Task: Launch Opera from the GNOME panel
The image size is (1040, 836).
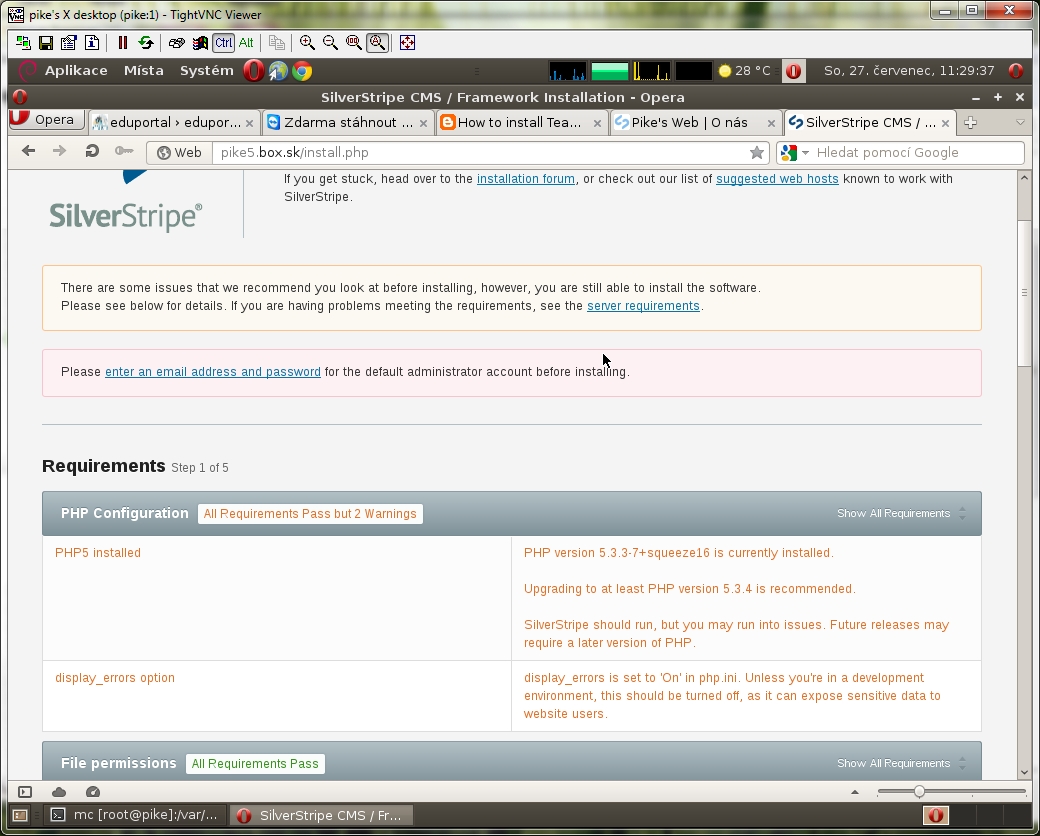Action: click(253, 70)
